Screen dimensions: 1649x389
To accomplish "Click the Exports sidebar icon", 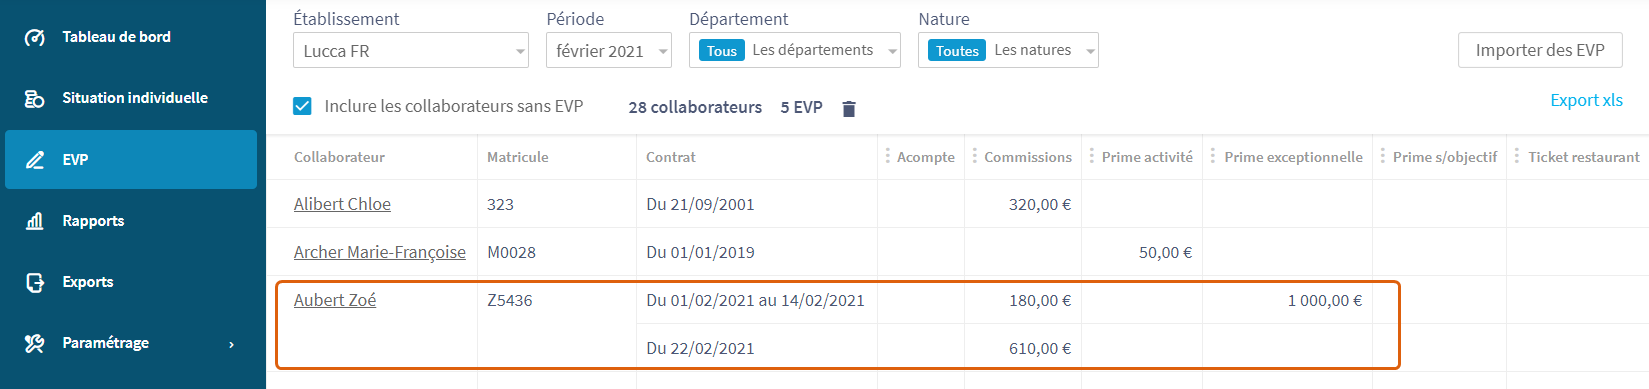I will [35, 282].
